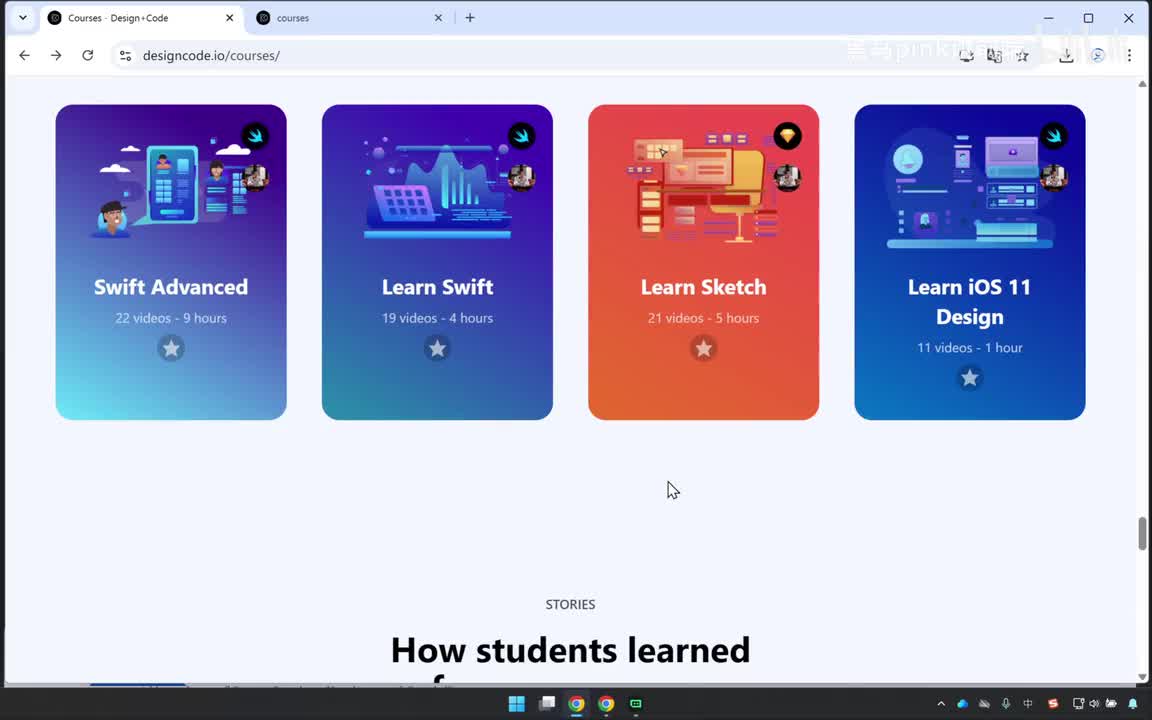Reload the current page
The width and height of the screenshot is (1152, 720).
point(87,55)
